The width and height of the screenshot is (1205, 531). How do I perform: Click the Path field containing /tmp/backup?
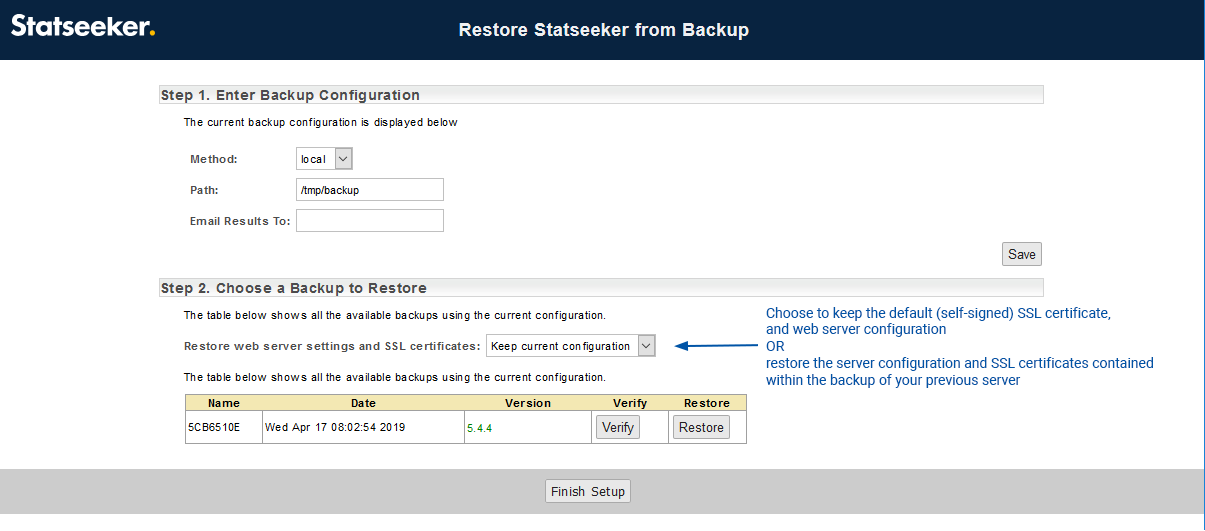369,190
